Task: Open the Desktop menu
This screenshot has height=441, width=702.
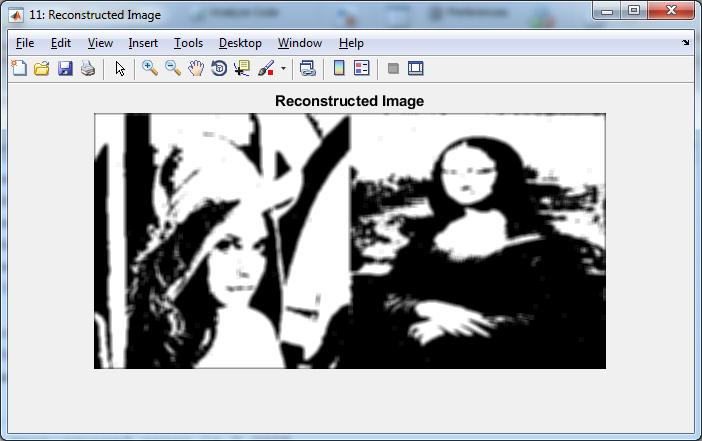Action: click(x=240, y=43)
